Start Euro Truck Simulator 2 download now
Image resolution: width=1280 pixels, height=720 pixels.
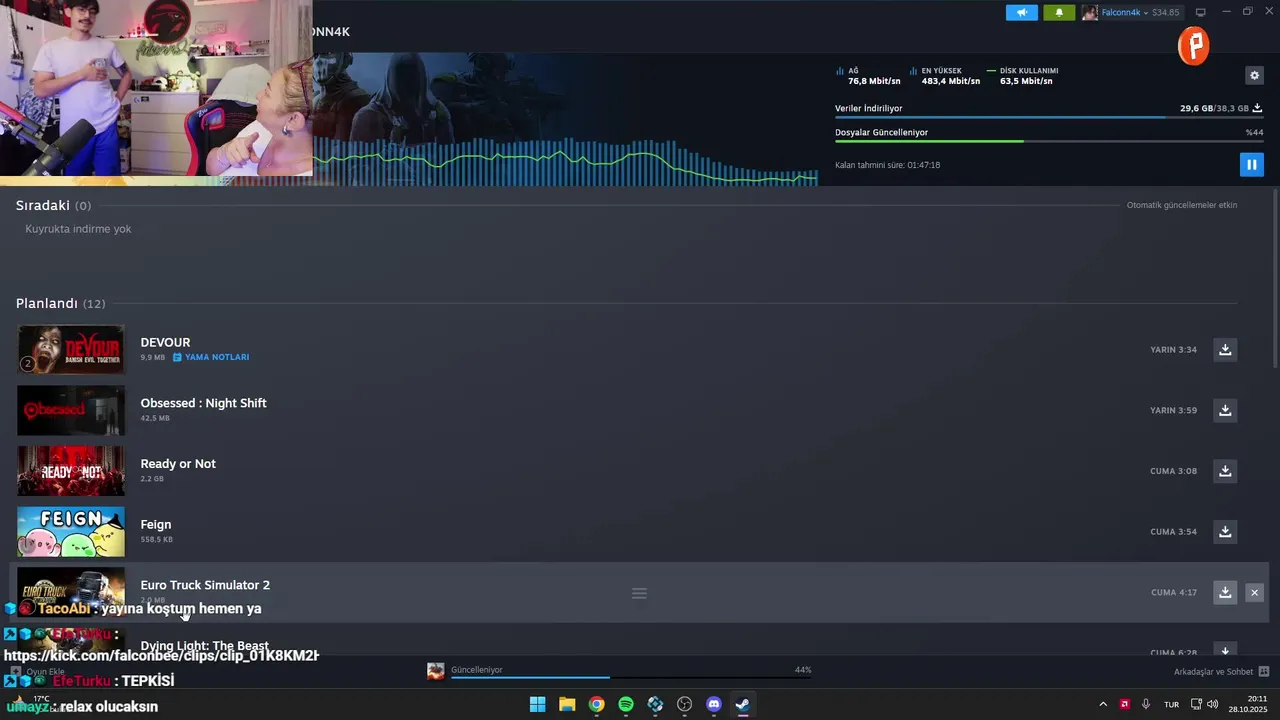pos(1225,592)
